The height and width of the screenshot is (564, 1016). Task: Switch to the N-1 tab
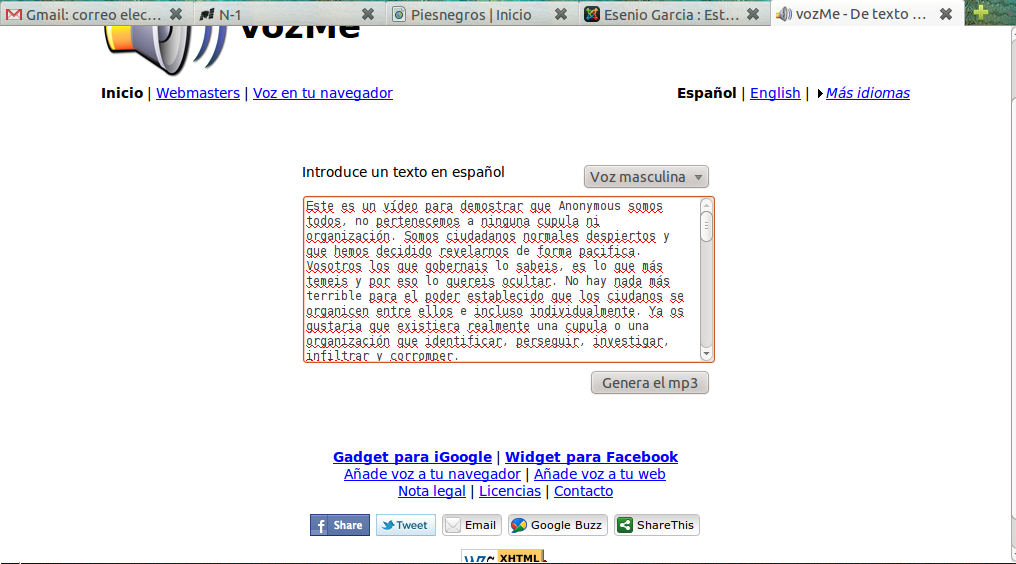coord(288,14)
